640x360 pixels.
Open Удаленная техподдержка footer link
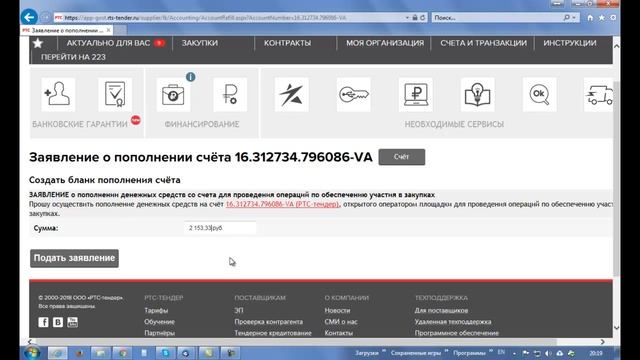pyautogui.click(x=453, y=322)
